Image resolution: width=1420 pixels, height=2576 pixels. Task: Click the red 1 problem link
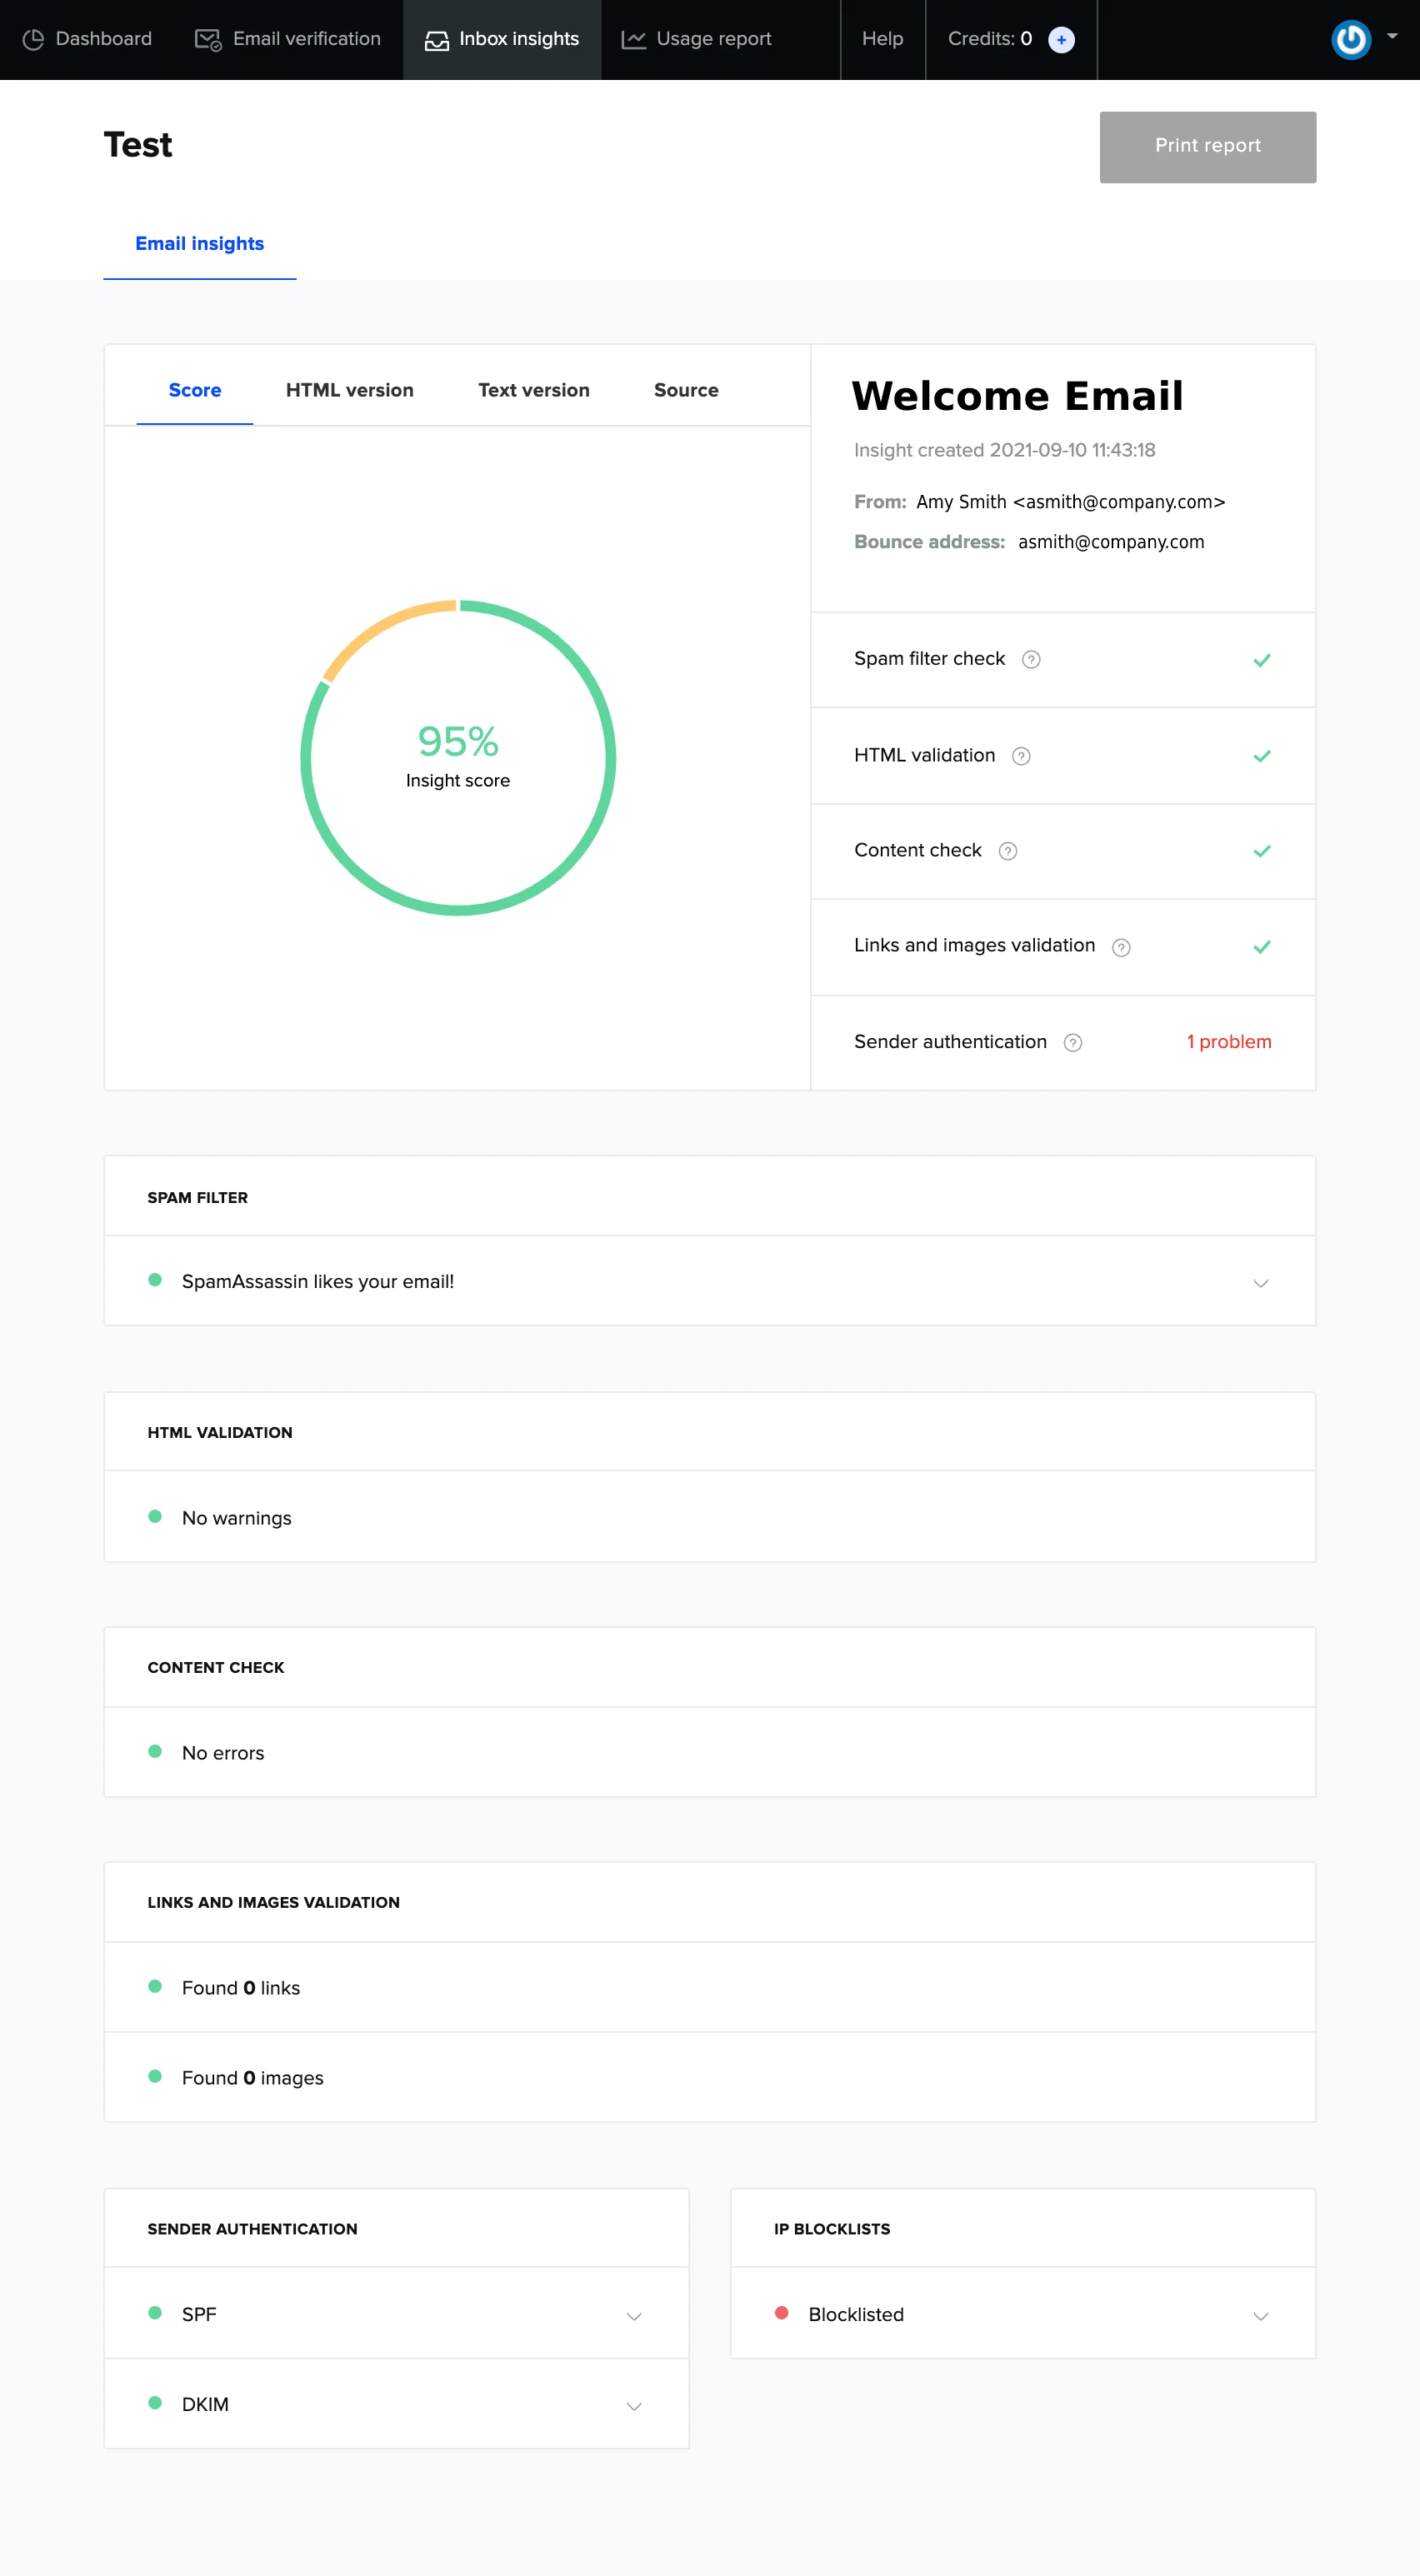[x=1228, y=1042]
